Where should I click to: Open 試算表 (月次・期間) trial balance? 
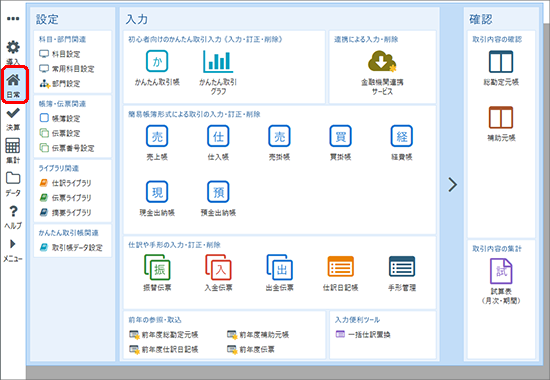(501, 271)
